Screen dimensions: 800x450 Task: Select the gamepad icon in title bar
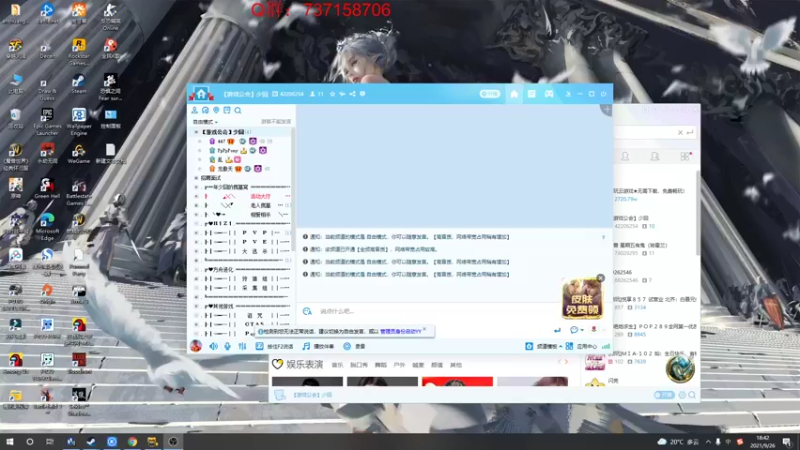pos(549,94)
